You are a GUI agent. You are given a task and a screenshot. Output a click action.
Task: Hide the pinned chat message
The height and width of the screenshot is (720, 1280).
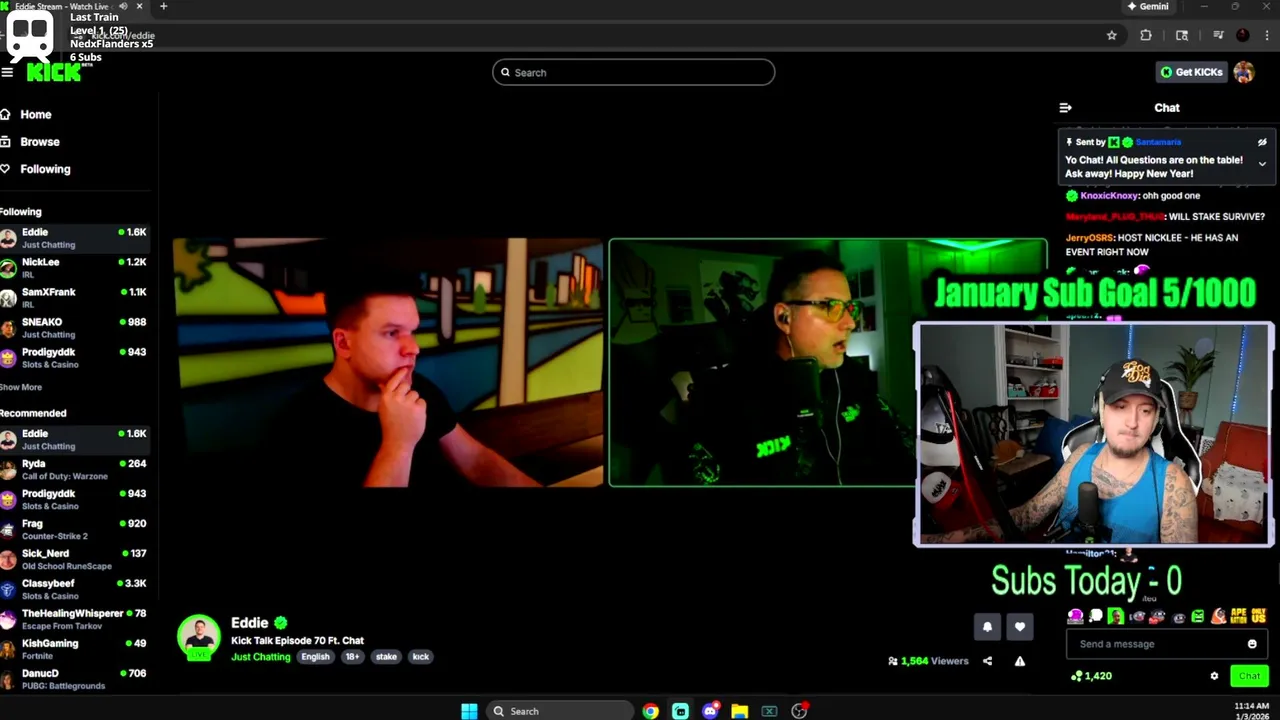coord(1262,142)
